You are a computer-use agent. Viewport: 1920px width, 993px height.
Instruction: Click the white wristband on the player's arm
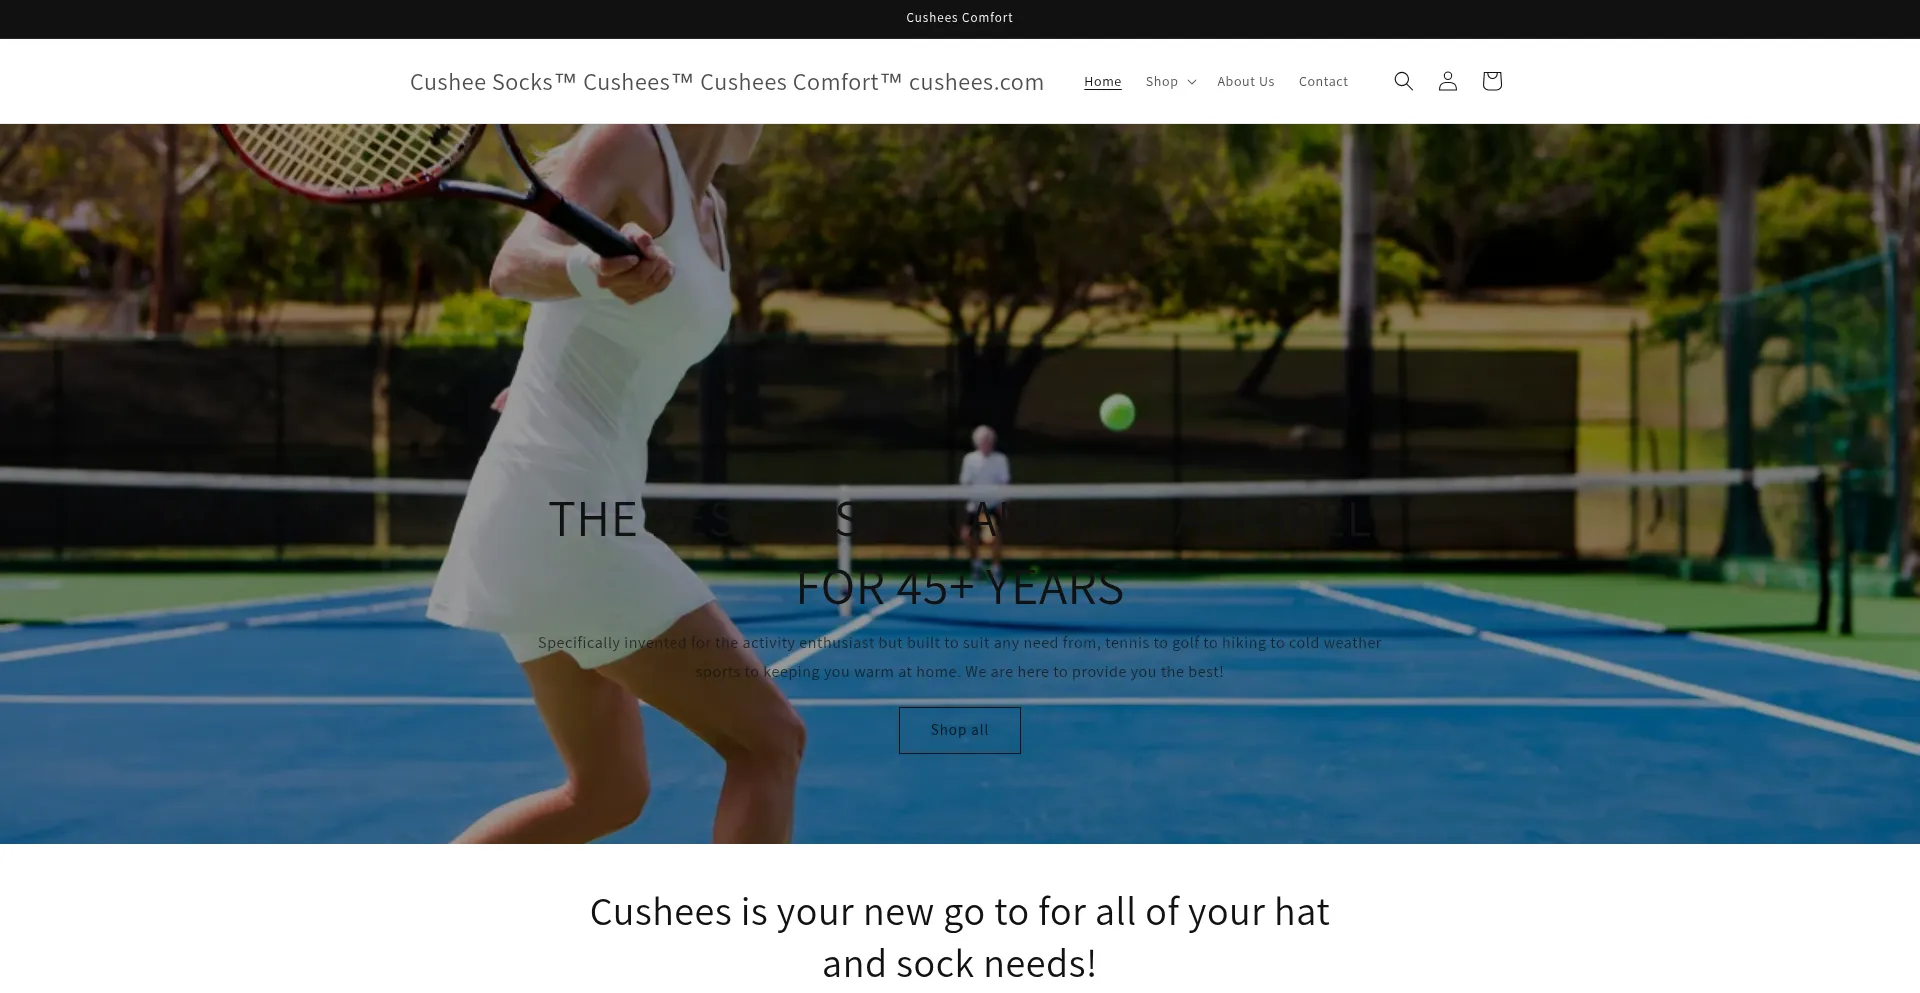(584, 270)
